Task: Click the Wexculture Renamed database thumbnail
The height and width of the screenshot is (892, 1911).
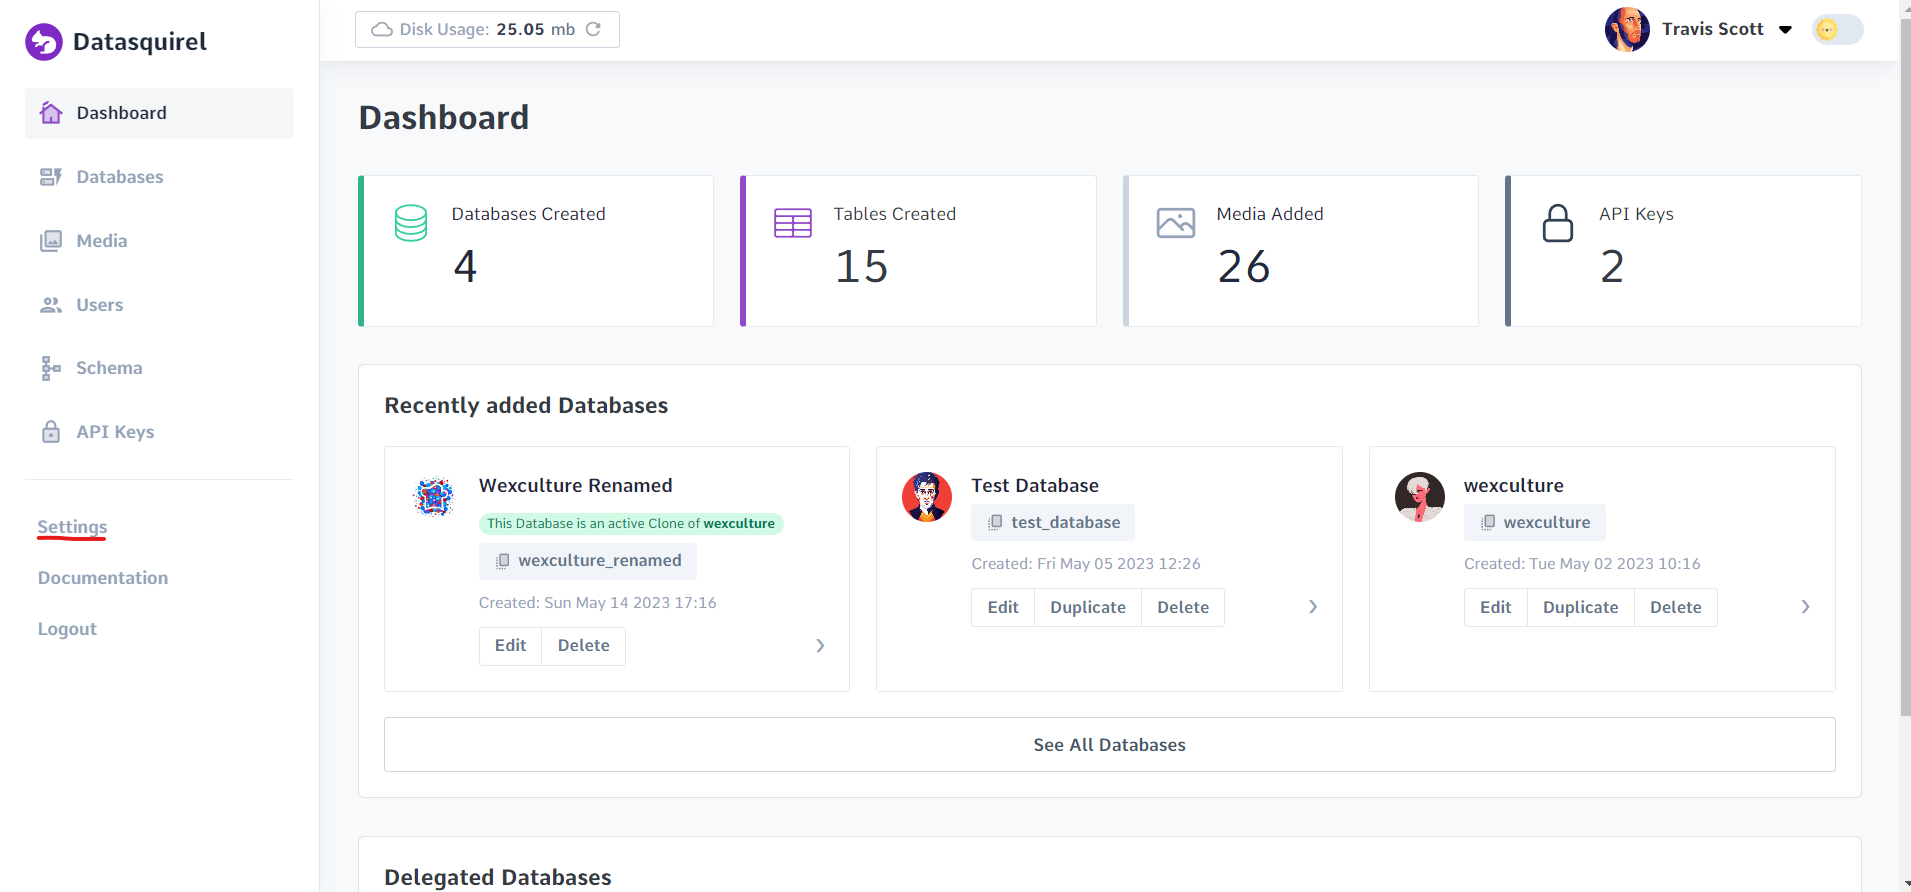Action: [x=434, y=497]
